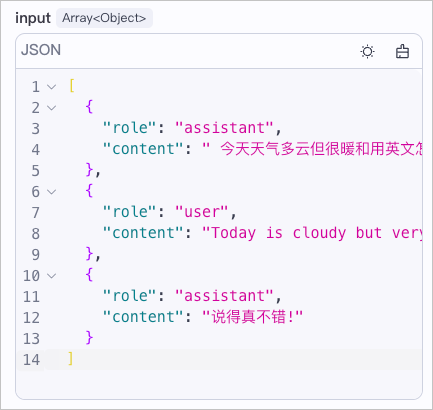The height and width of the screenshot is (410, 433).
Task: Click "Today is cloudy but" content on line 8
Action: [x=292, y=233]
